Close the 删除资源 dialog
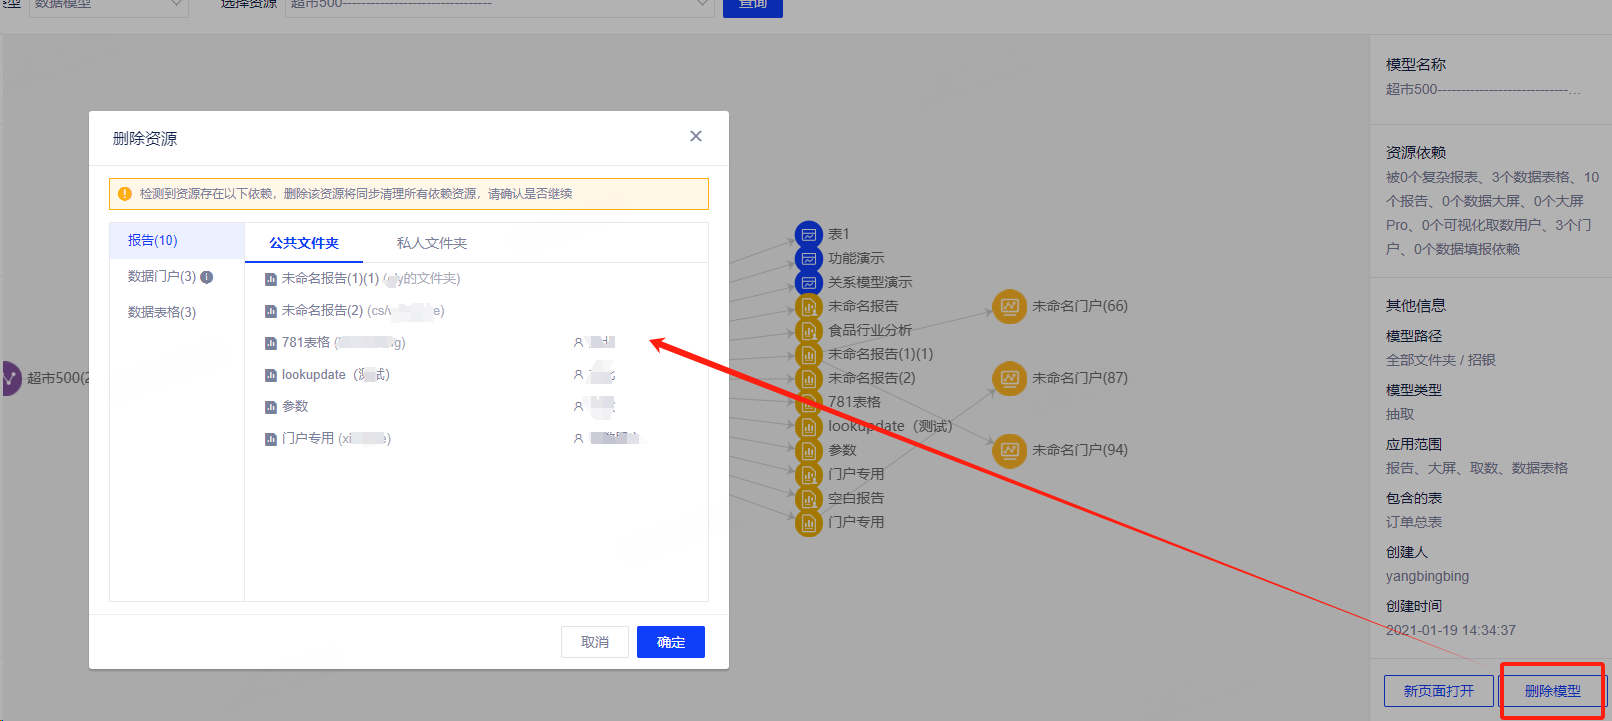 pos(696,136)
